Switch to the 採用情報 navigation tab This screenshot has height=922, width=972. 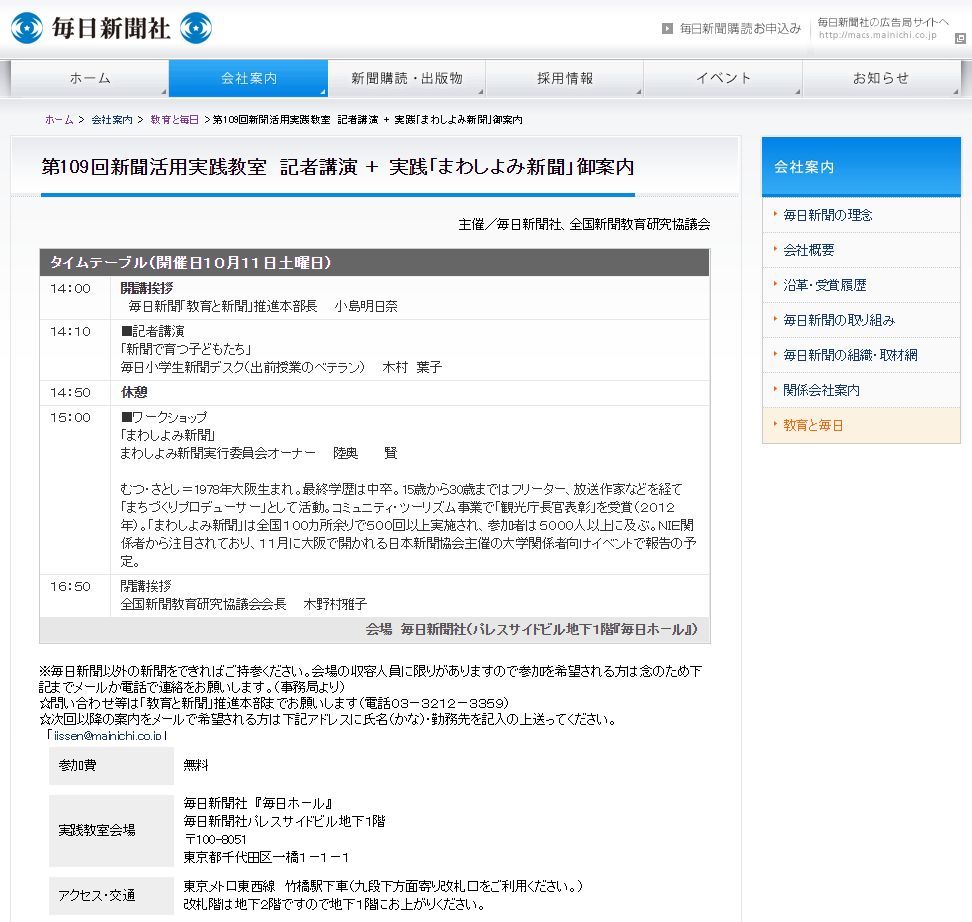564,78
